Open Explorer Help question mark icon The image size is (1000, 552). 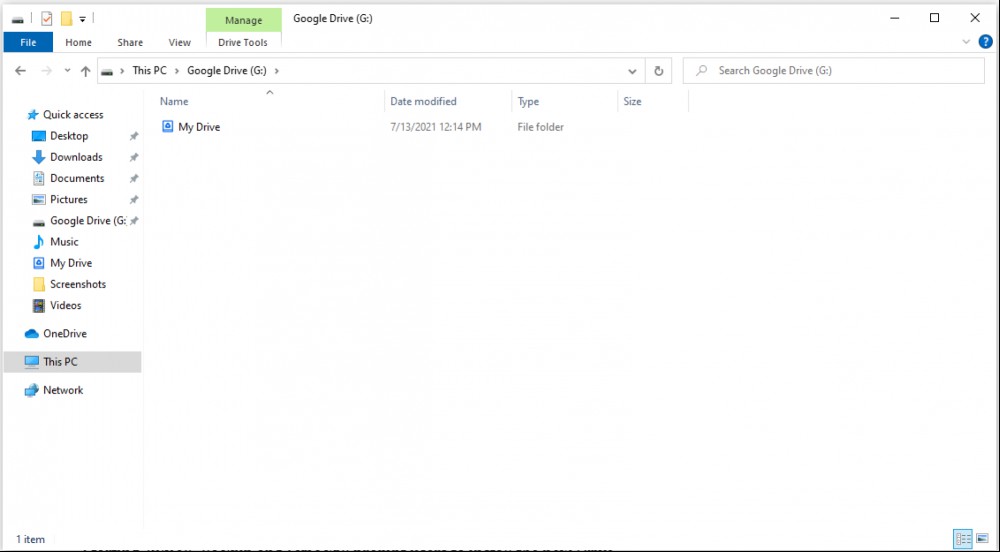985,42
